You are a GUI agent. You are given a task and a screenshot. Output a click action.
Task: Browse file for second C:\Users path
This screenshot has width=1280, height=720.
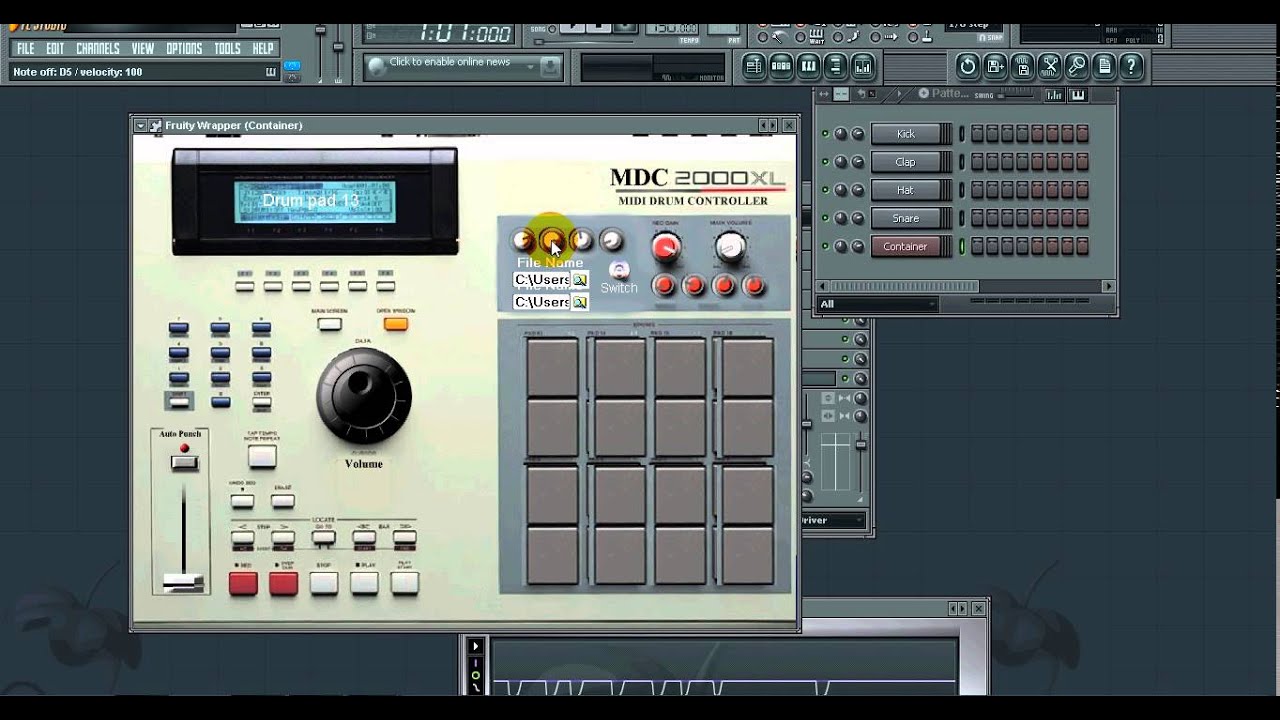click(579, 302)
